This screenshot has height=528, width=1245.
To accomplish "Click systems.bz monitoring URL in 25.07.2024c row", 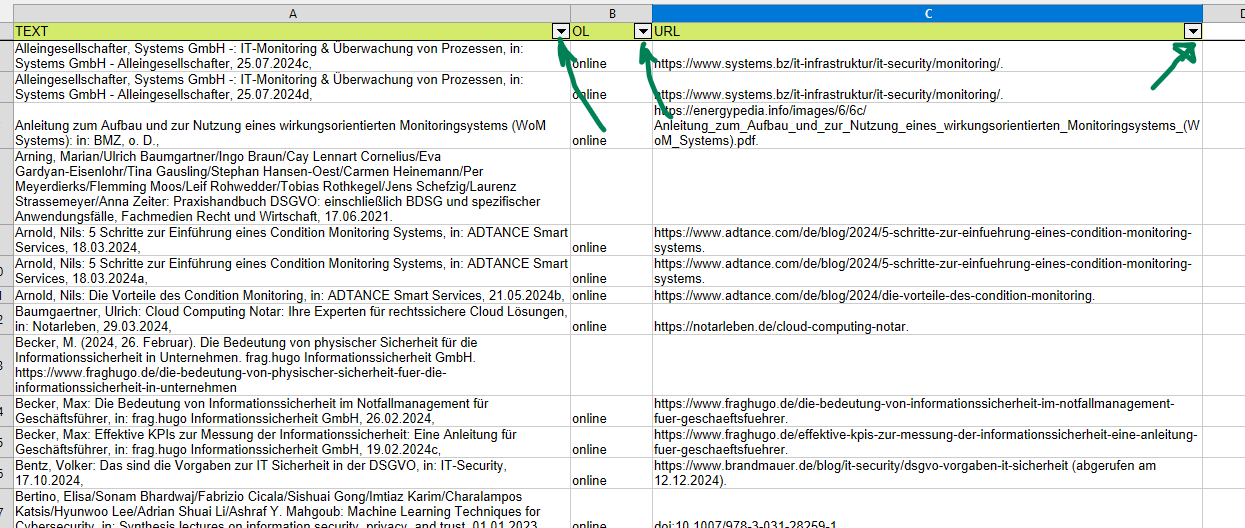I will click(928, 56).
